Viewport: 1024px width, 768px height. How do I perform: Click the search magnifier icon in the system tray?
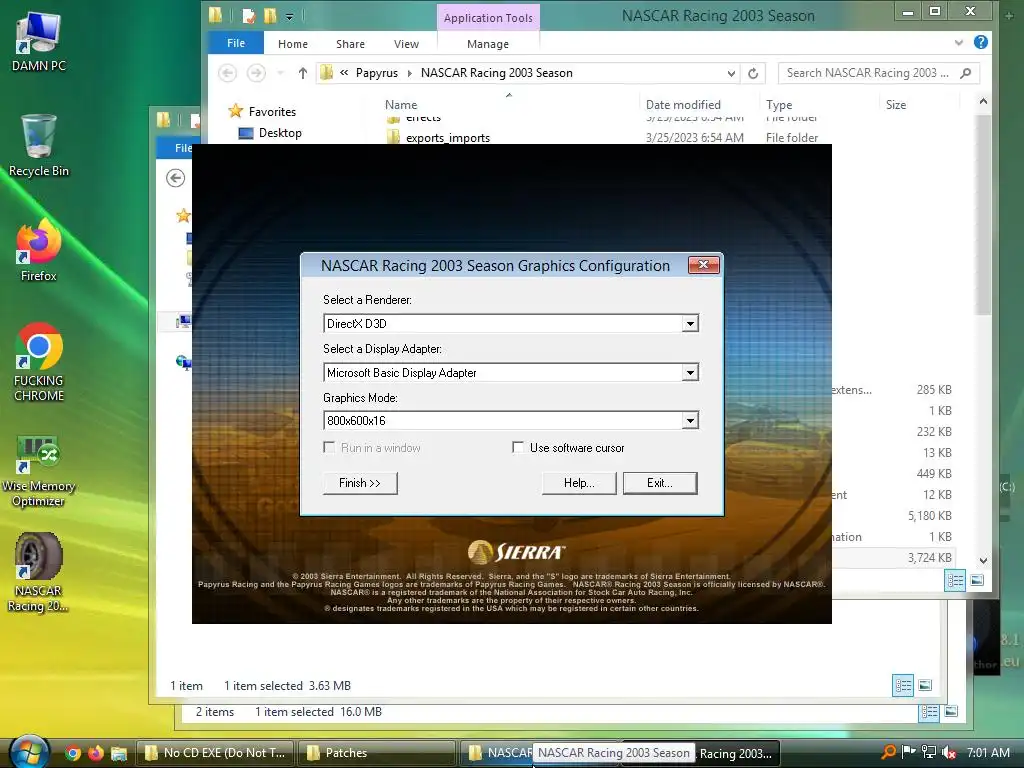889,752
